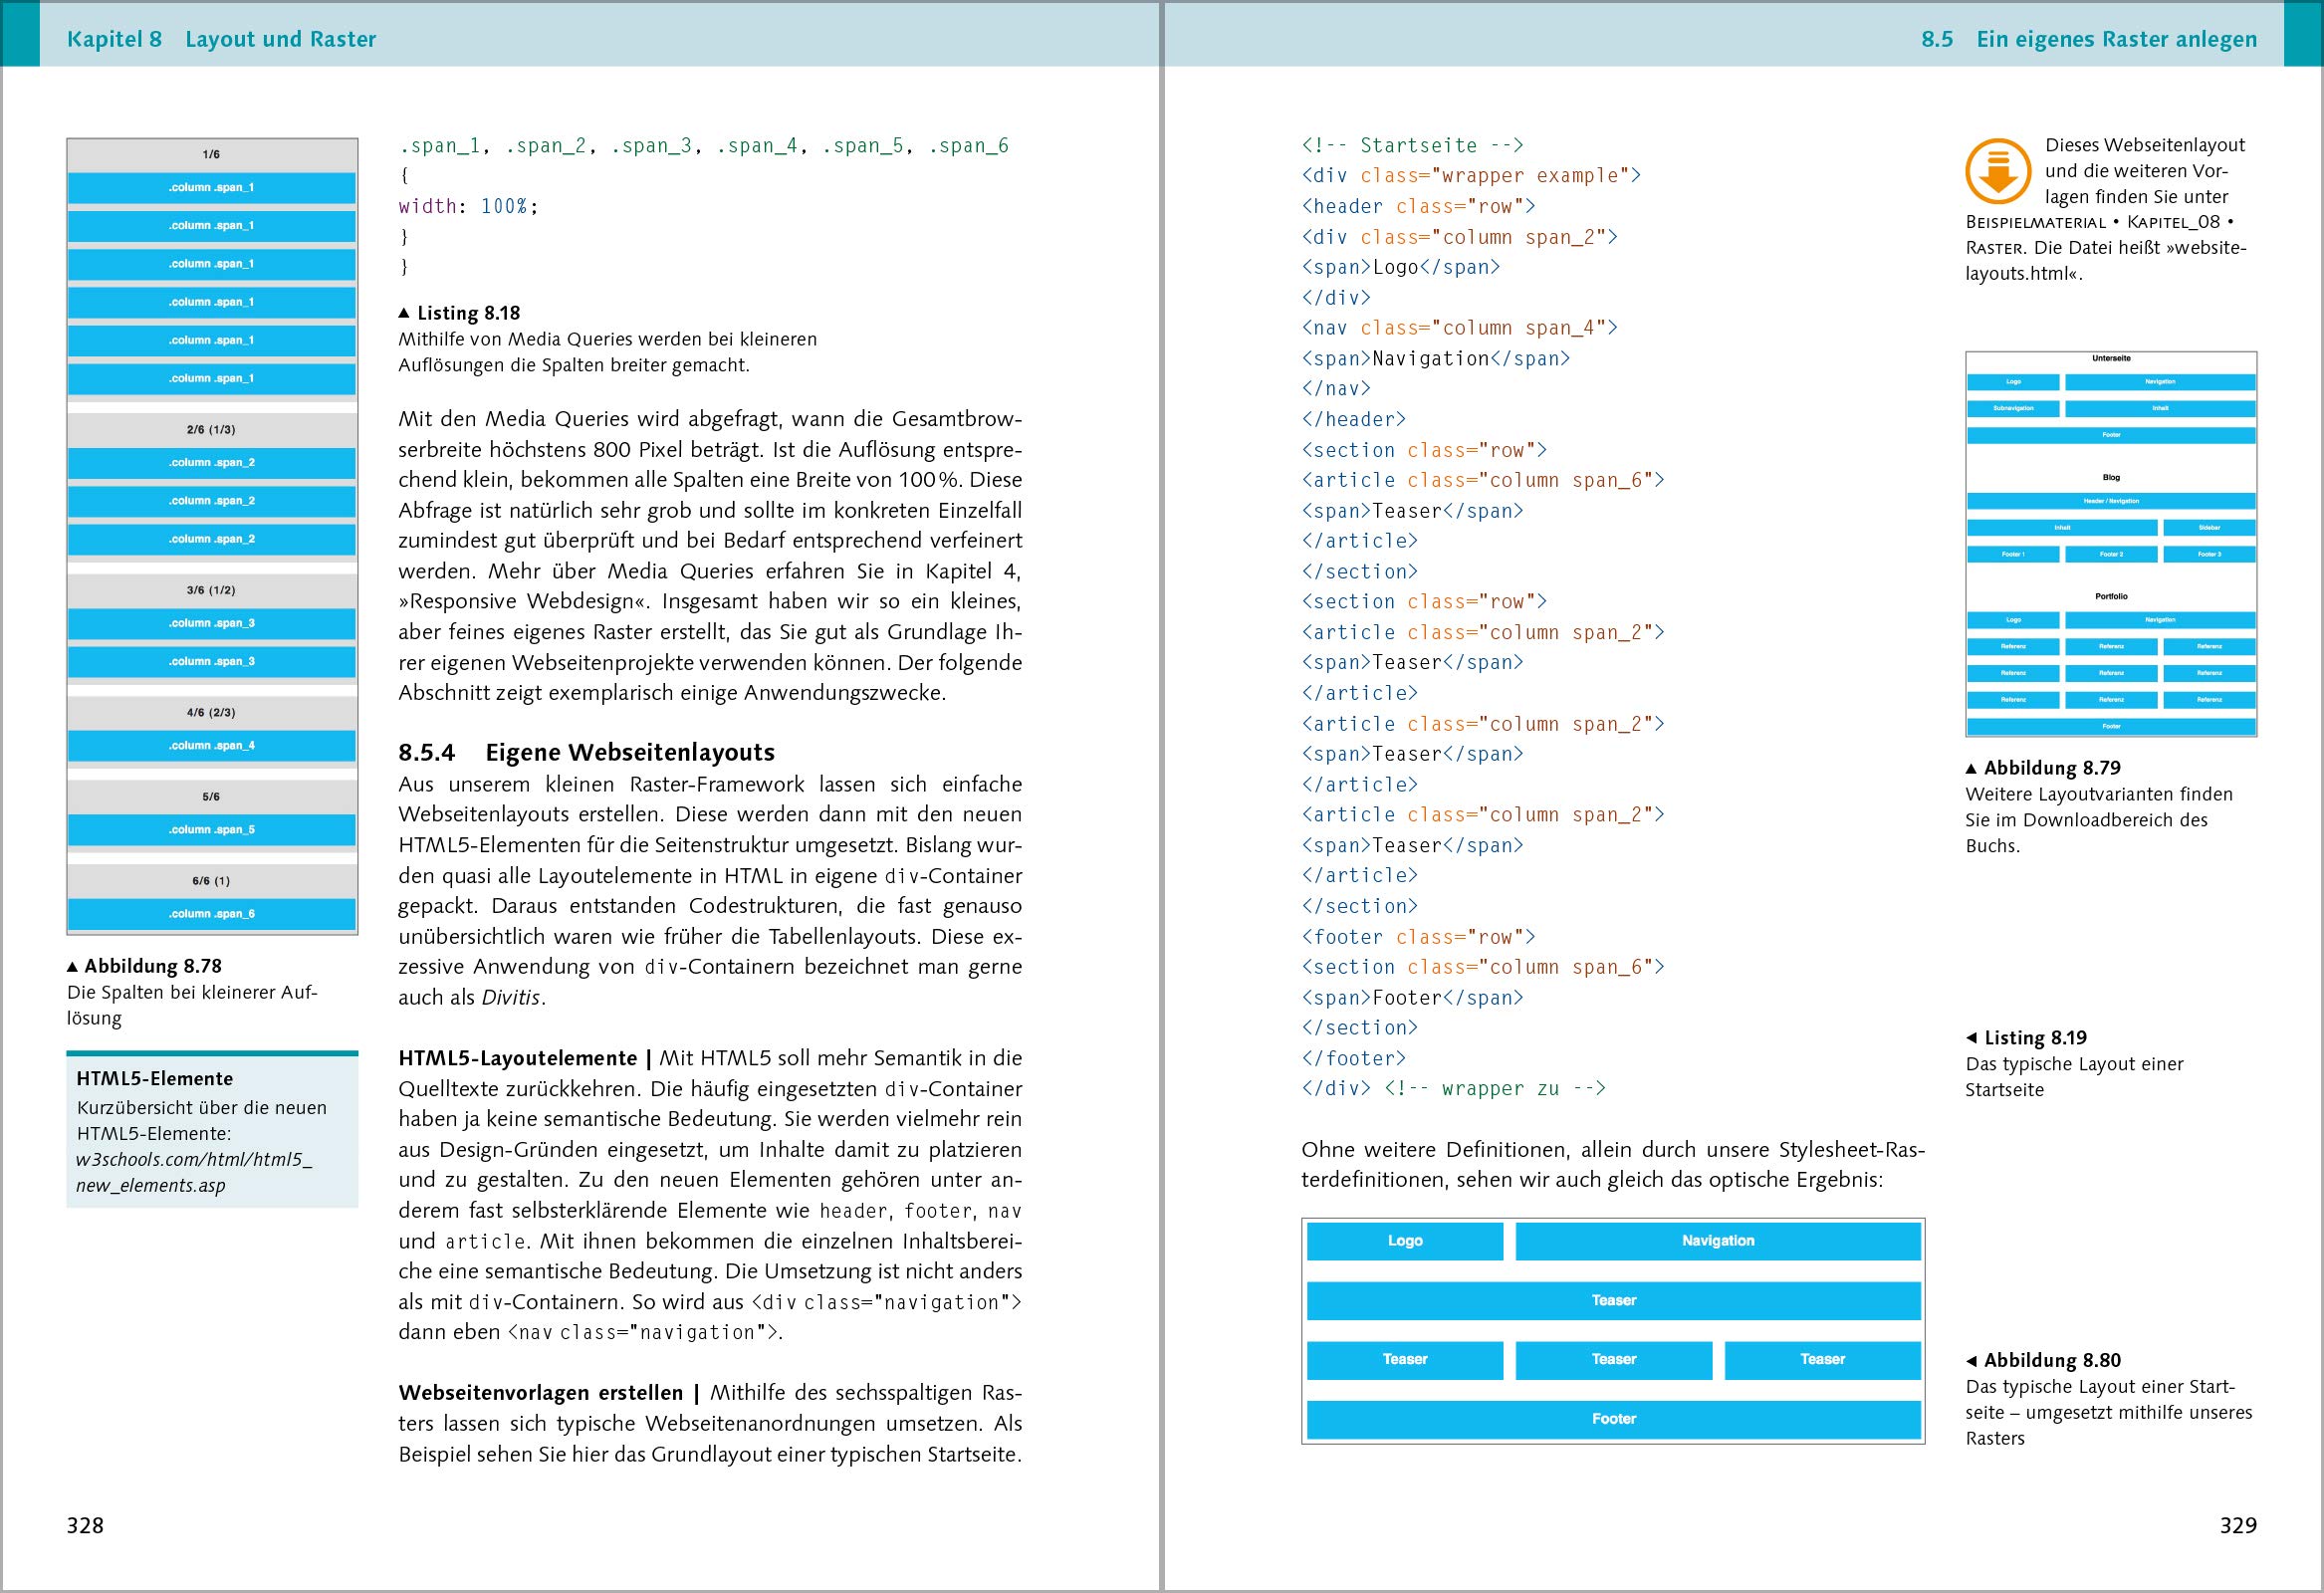Viewport: 2324px width, 1593px height.
Task: Click the code line <footer class="row">
Action: pyautogui.click(x=1418, y=937)
